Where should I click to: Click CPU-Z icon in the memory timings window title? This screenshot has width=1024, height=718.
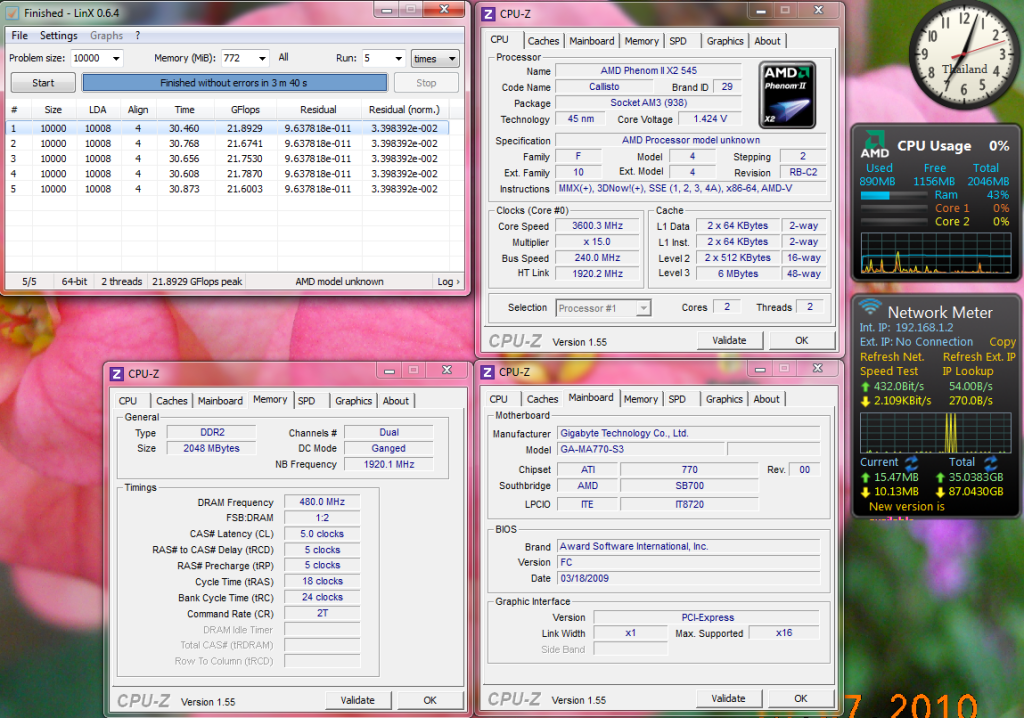pos(116,374)
